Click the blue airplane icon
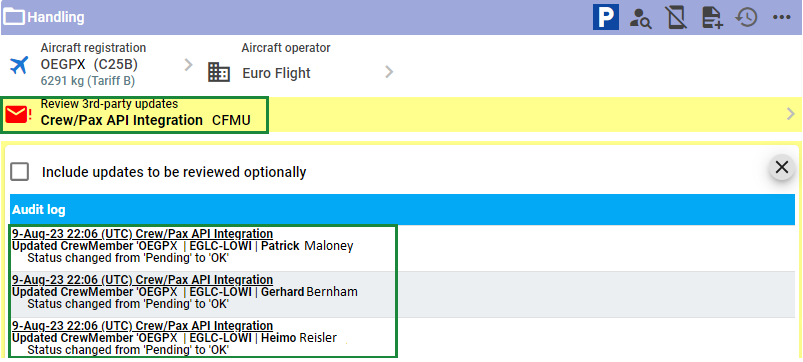 click(19, 66)
